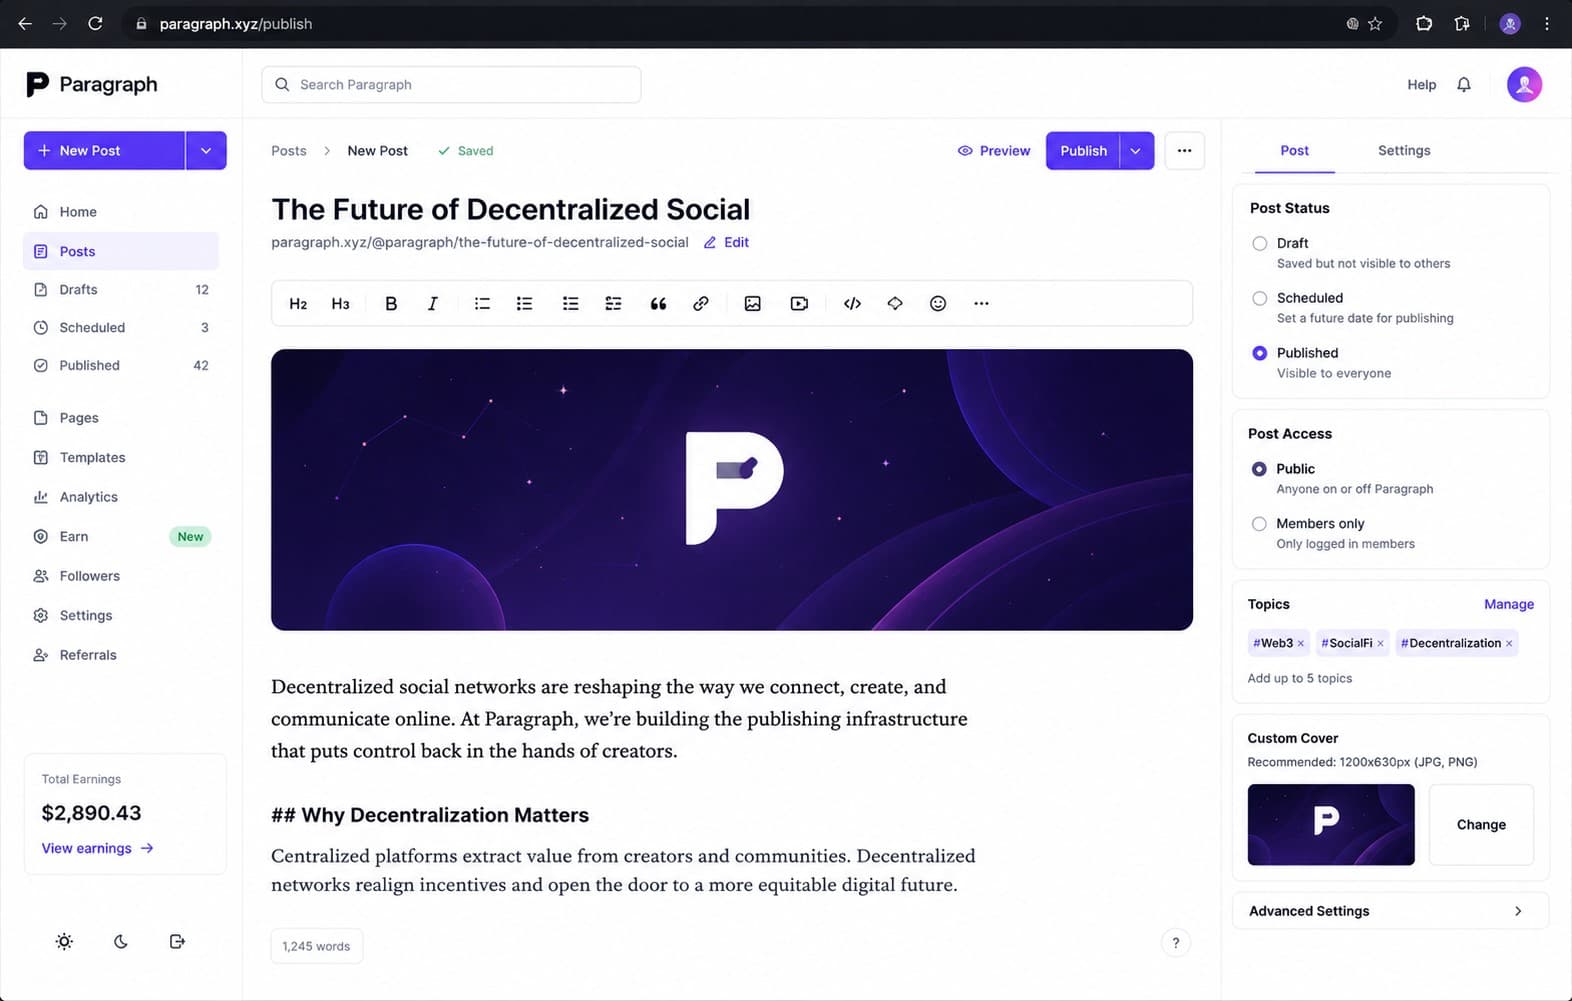
Task: Insert a hyperlink with link icon
Action: (701, 304)
